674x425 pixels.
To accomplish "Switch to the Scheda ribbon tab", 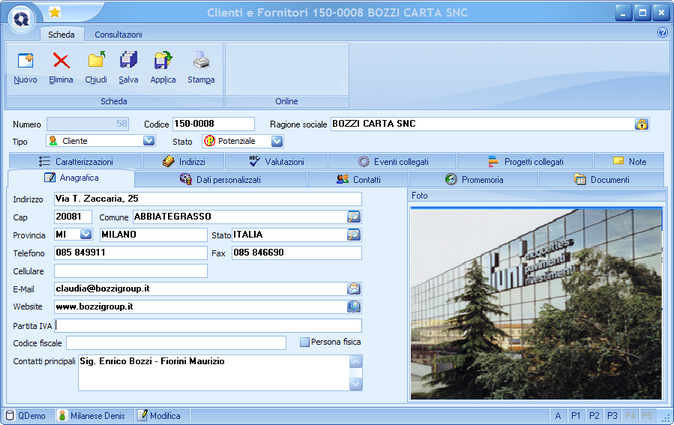I will coord(61,34).
